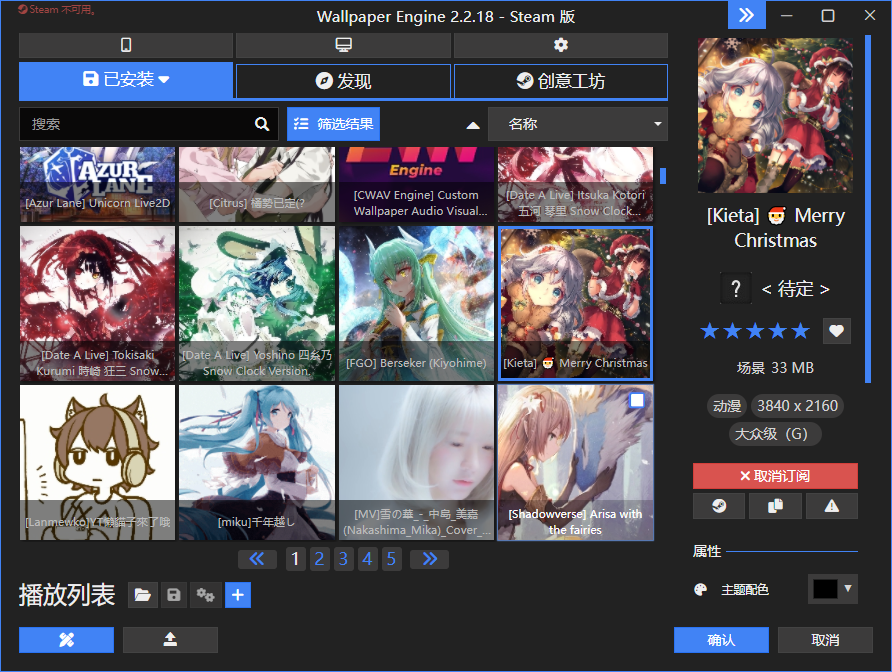Expand the 主题配色 dropdown arrow
This screenshot has width=892, height=672.
[x=848, y=588]
